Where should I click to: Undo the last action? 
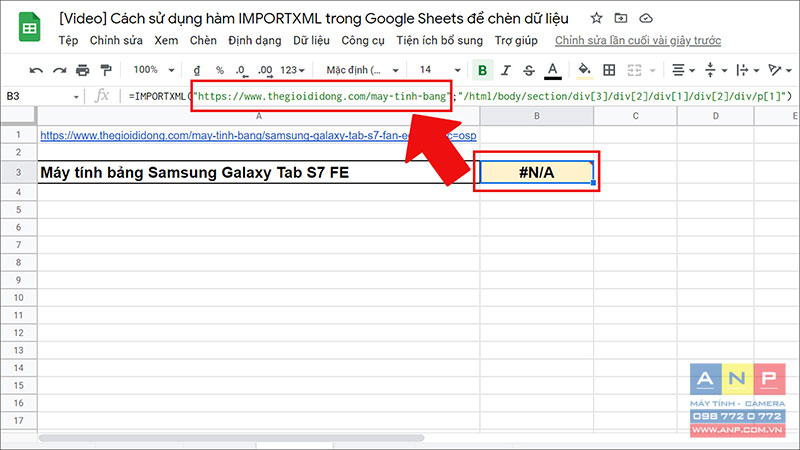(x=36, y=70)
